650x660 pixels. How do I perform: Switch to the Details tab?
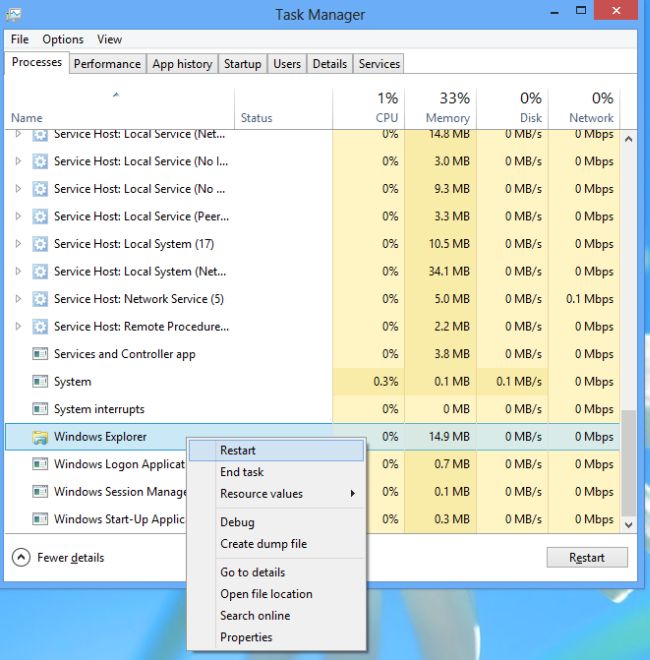pyautogui.click(x=330, y=64)
